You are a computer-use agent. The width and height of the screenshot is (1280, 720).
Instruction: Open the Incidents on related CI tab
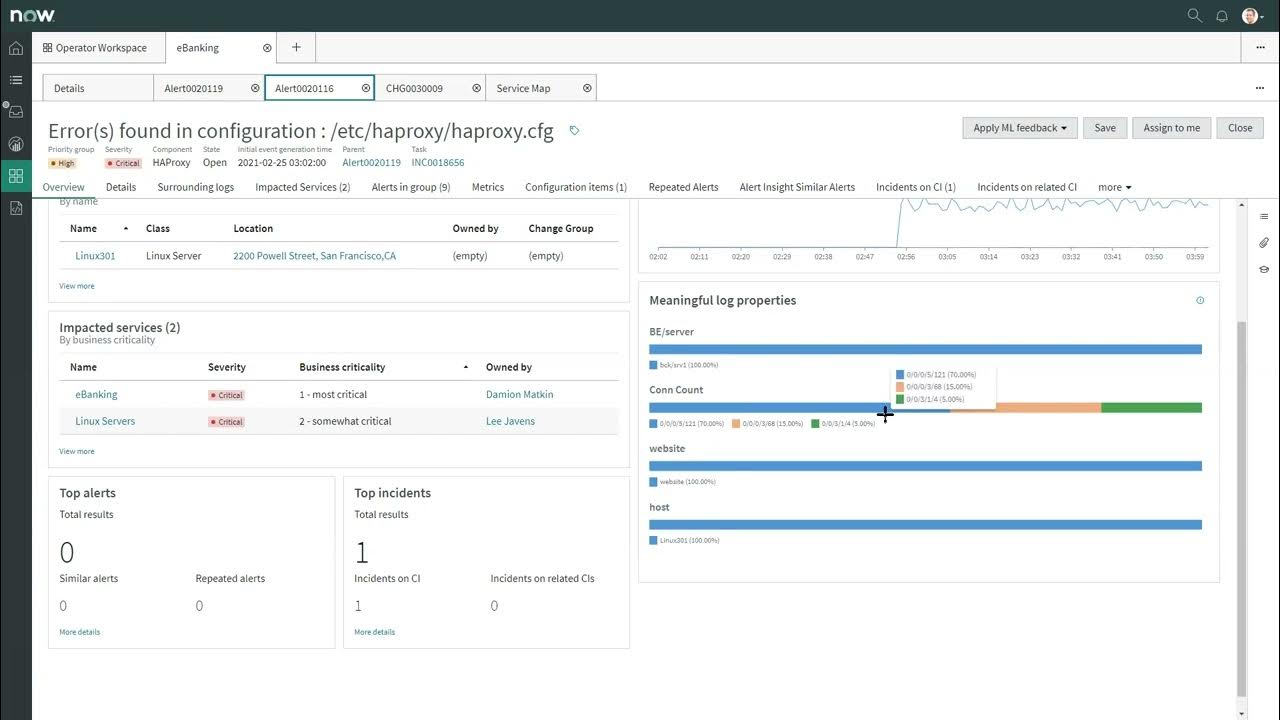coord(1027,187)
